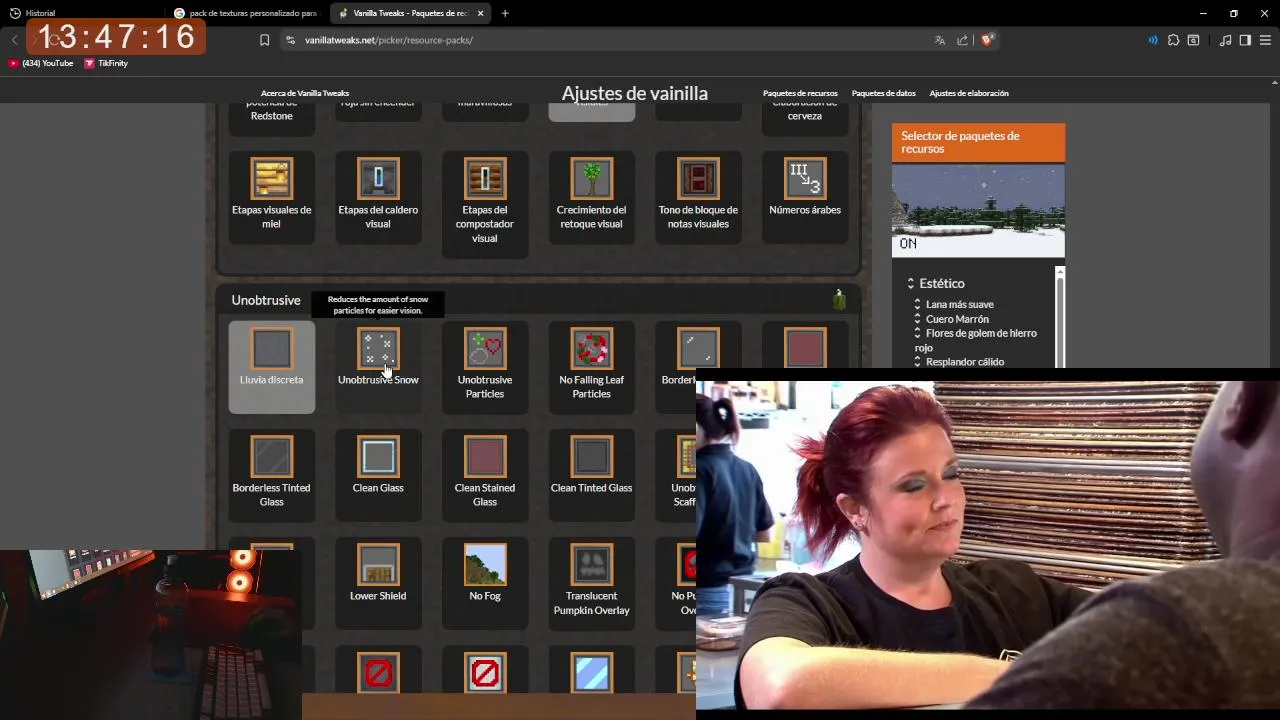Viewport: 1280px width, 720px height.
Task: Close the Vanilla Tweaks browser tab
Action: point(481,13)
